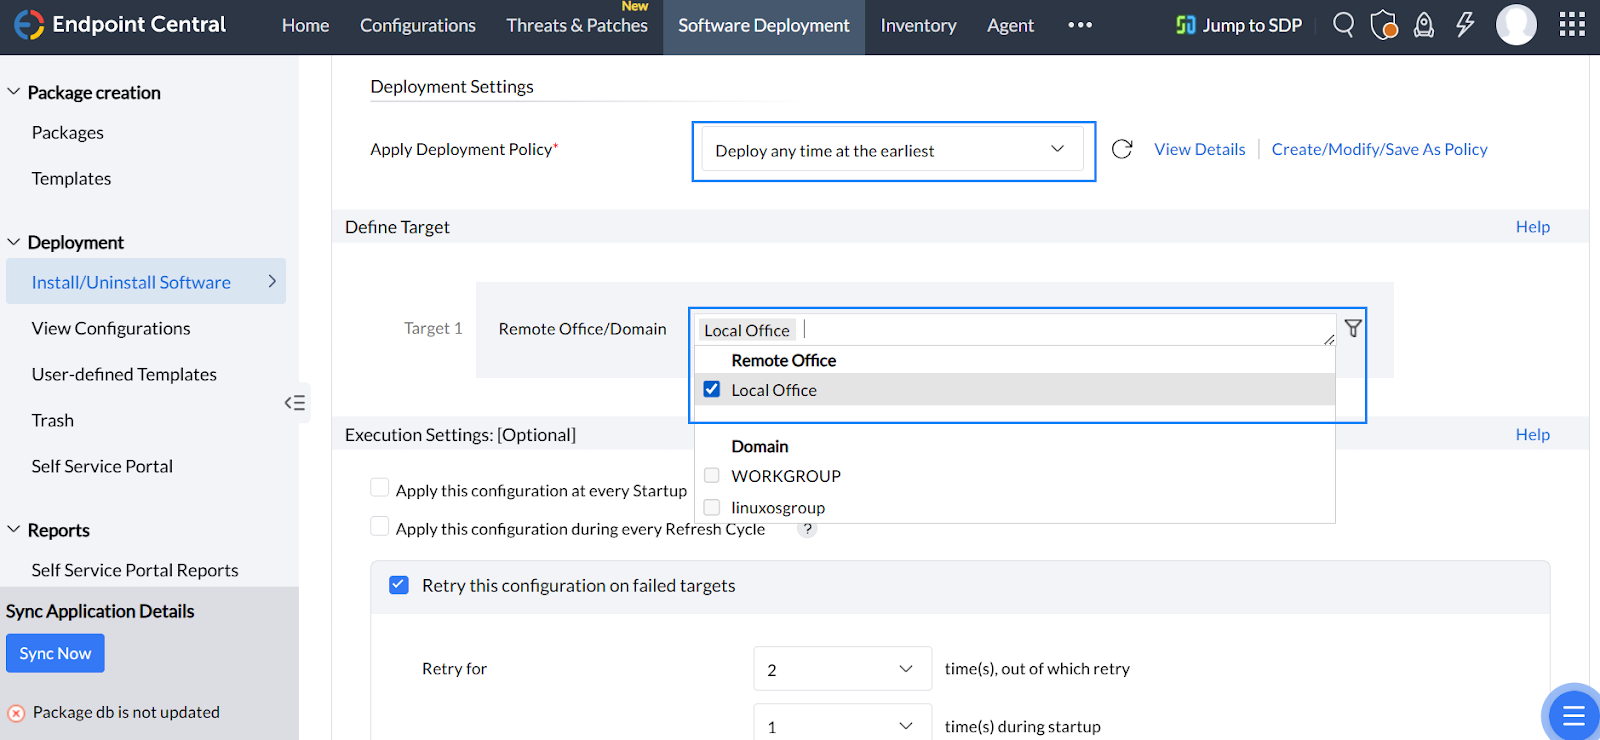Click the target filter funnel icon
1600x740 pixels.
[x=1353, y=328]
